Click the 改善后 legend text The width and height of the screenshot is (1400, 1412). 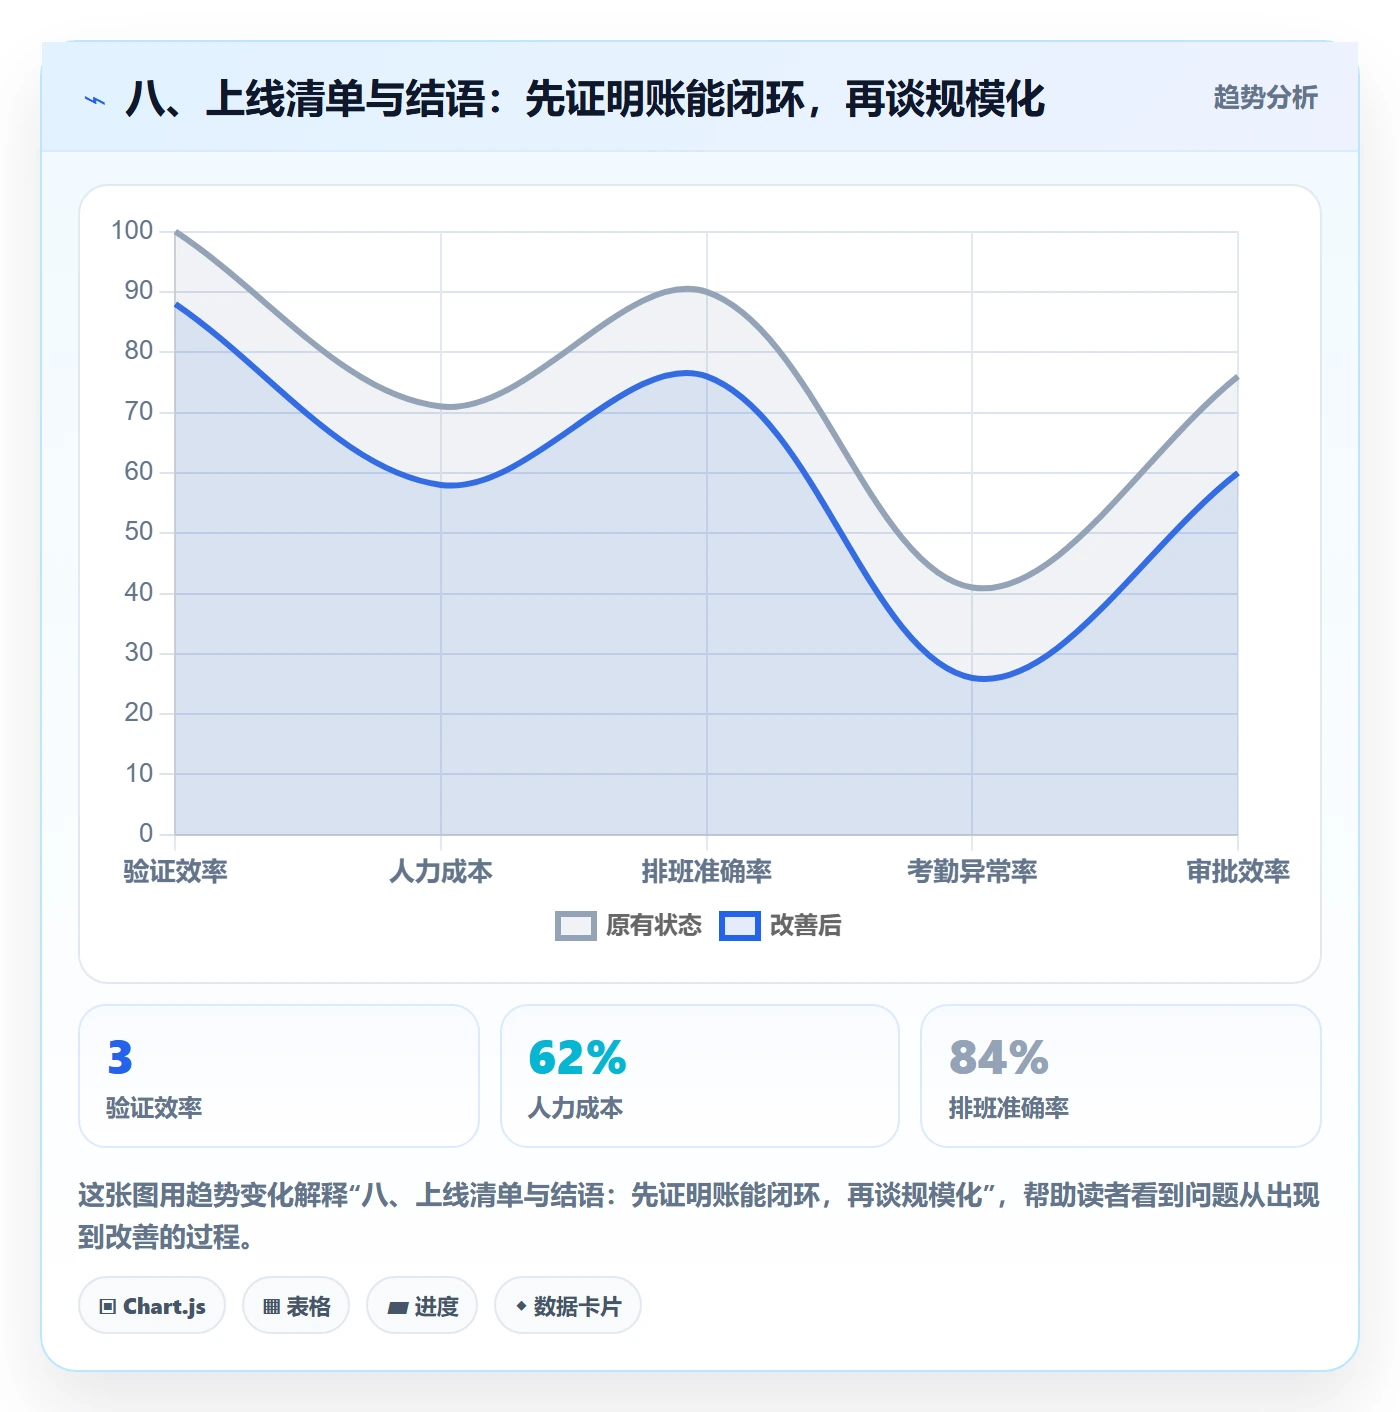(806, 926)
